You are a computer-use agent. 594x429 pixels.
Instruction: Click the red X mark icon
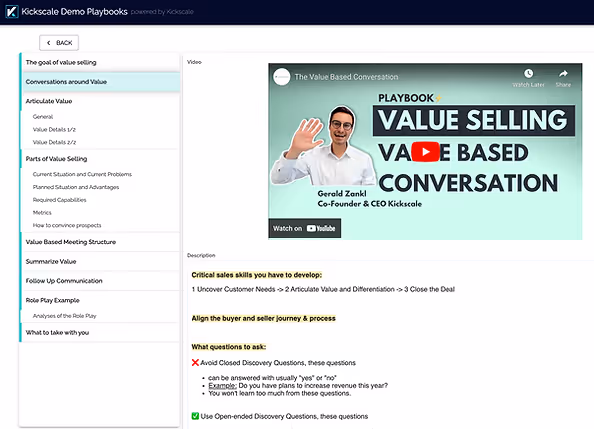point(195,363)
